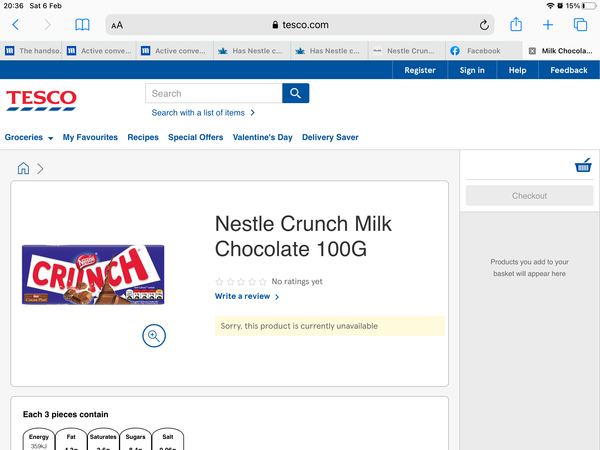Switch to 'The handso...' tab
This screenshot has height=450, width=600.
tap(31, 51)
